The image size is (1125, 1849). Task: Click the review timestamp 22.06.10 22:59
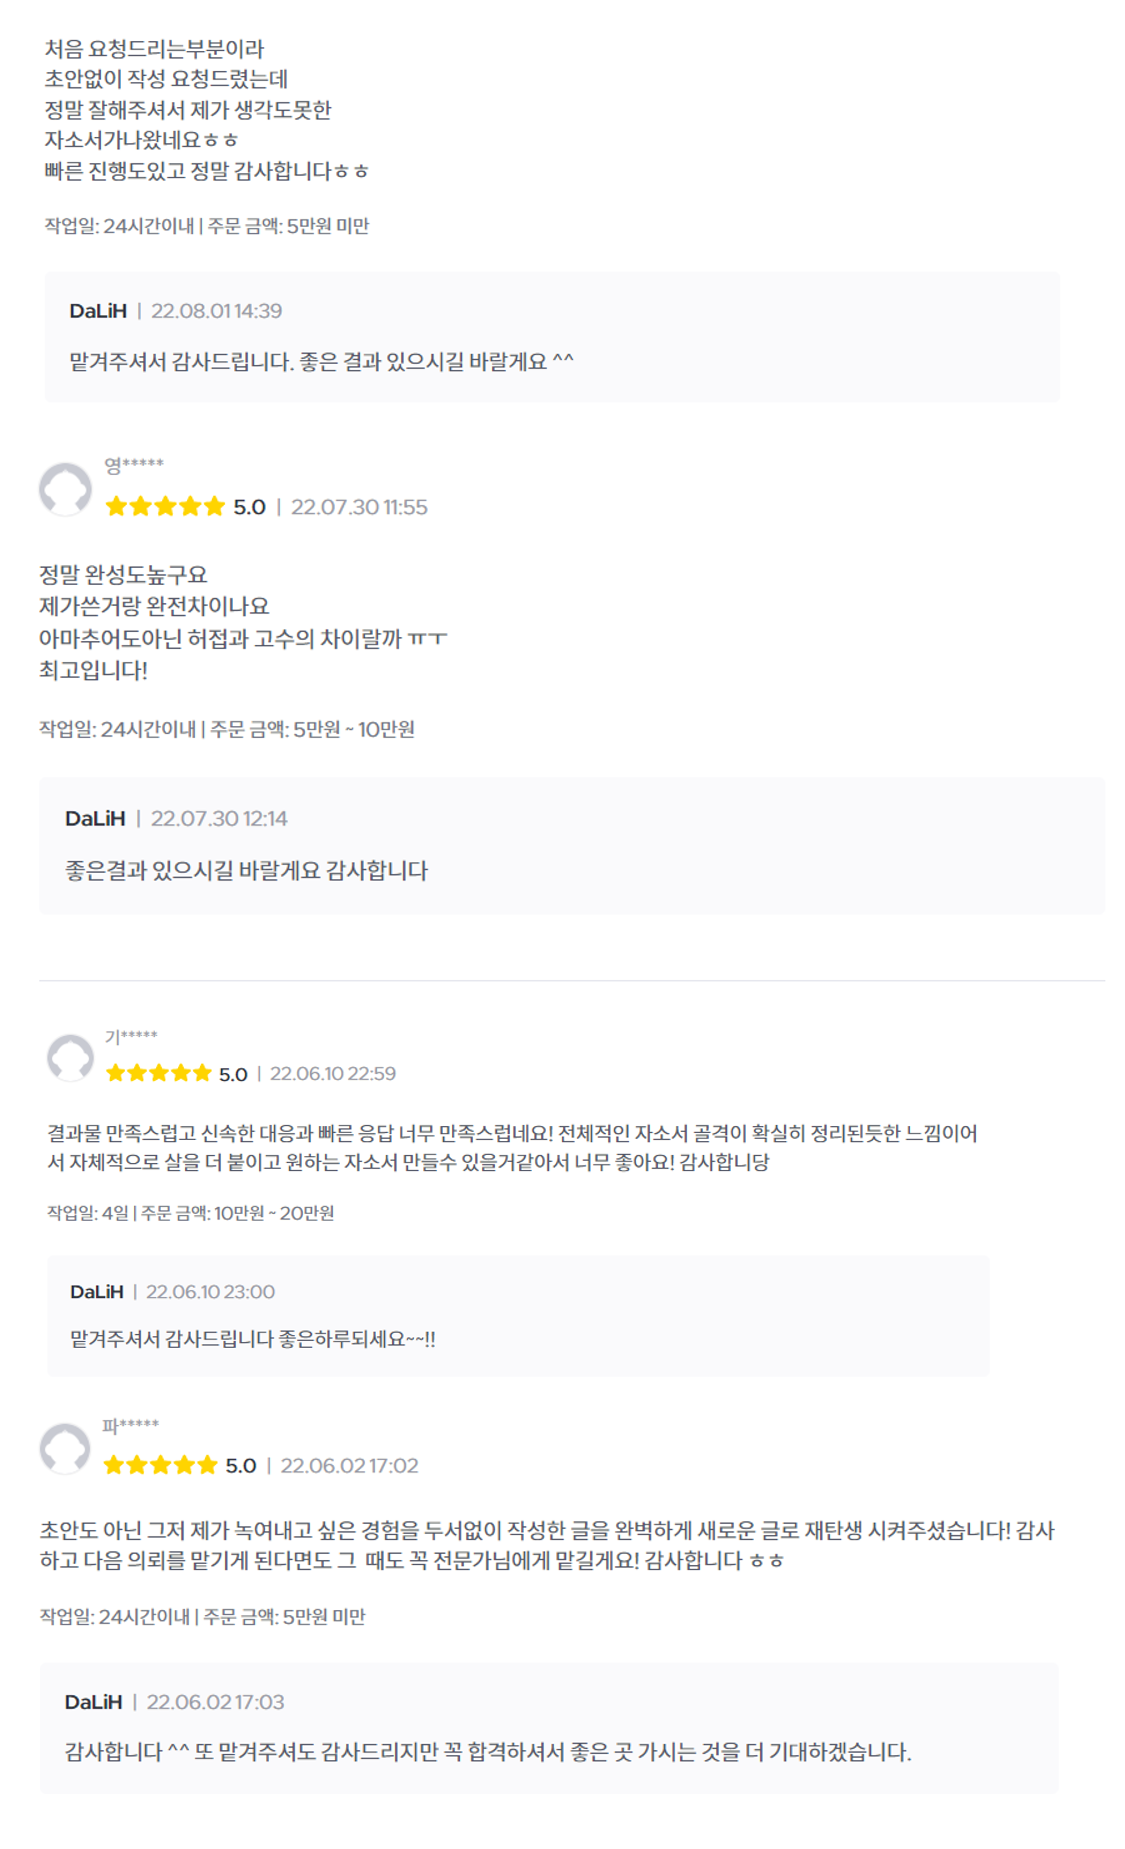[x=333, y=1074]
